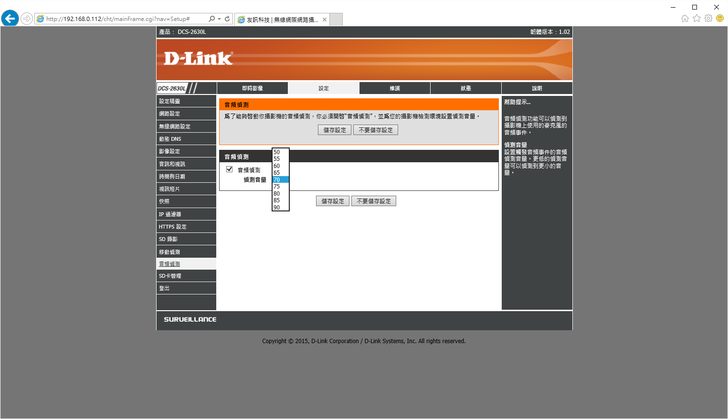
Task: Choose 90 in the volume dropdown list
Action: point(280,208)
